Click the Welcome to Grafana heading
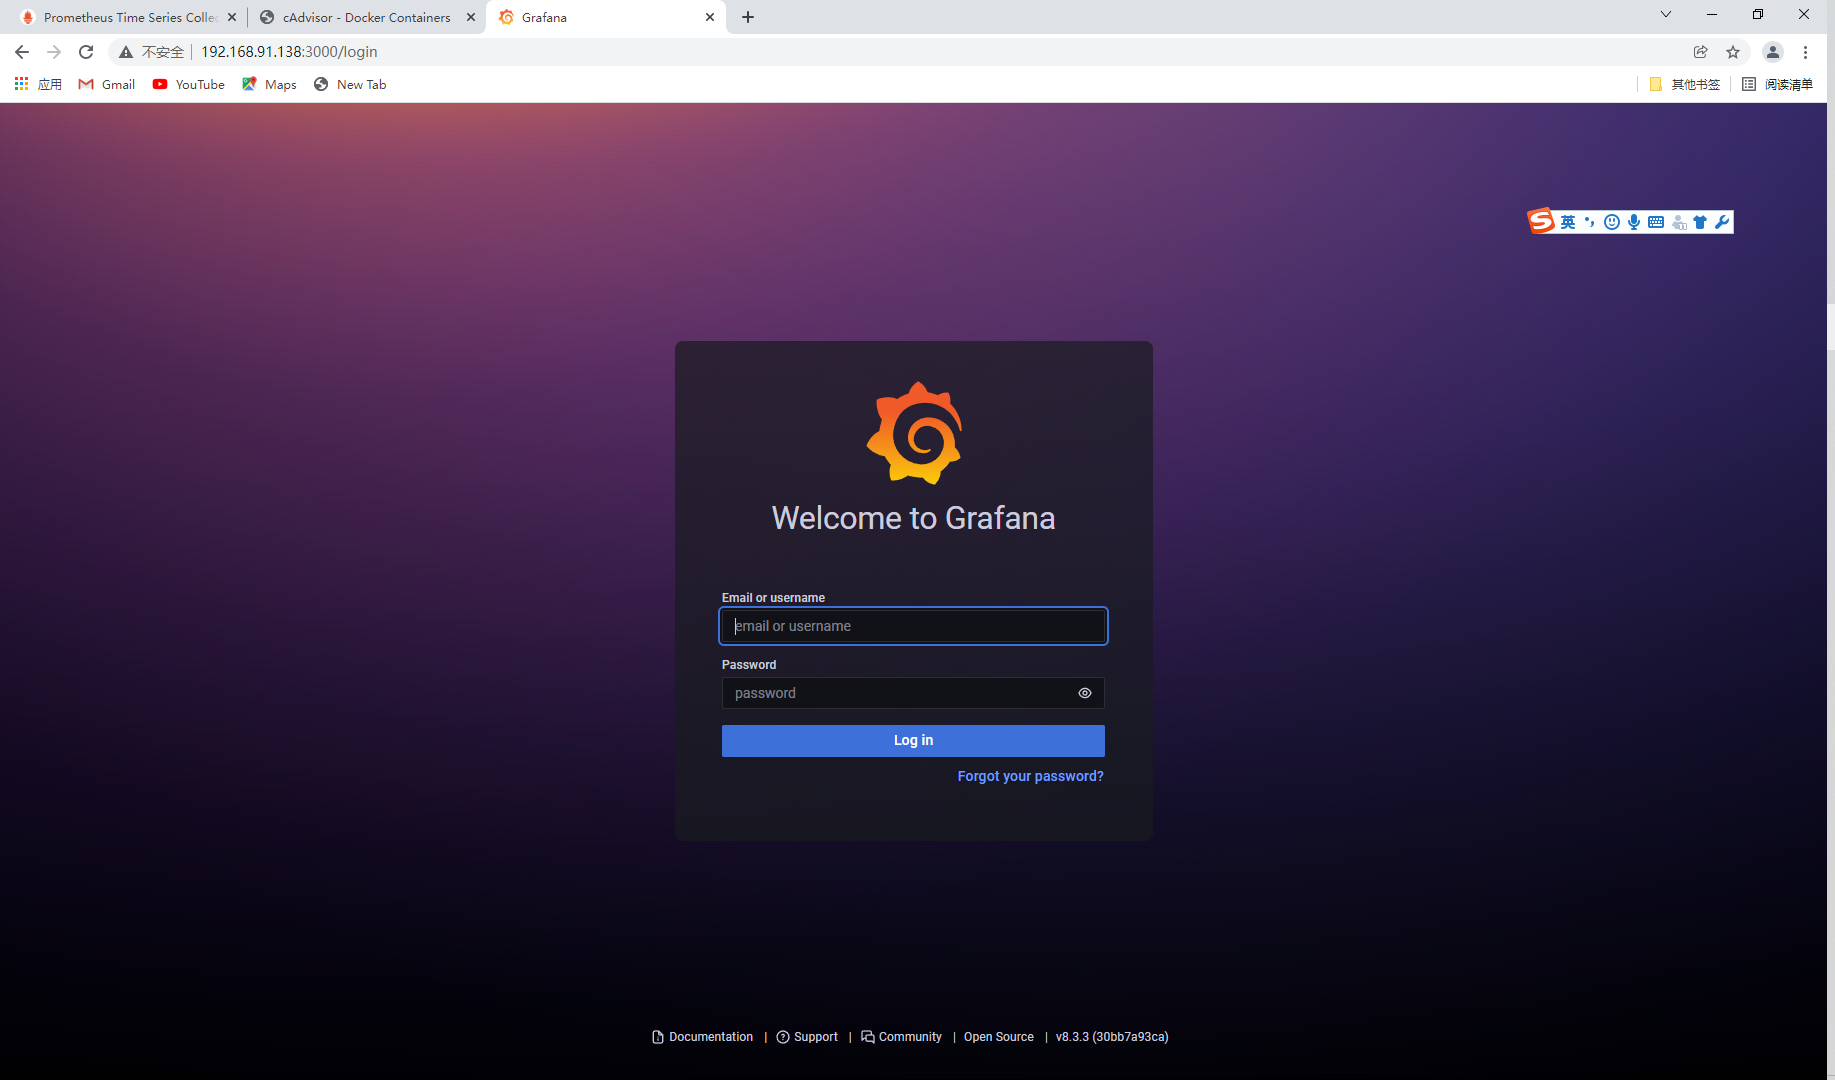The height and width of the screenshot is (1080, 1835). (913, 518)
